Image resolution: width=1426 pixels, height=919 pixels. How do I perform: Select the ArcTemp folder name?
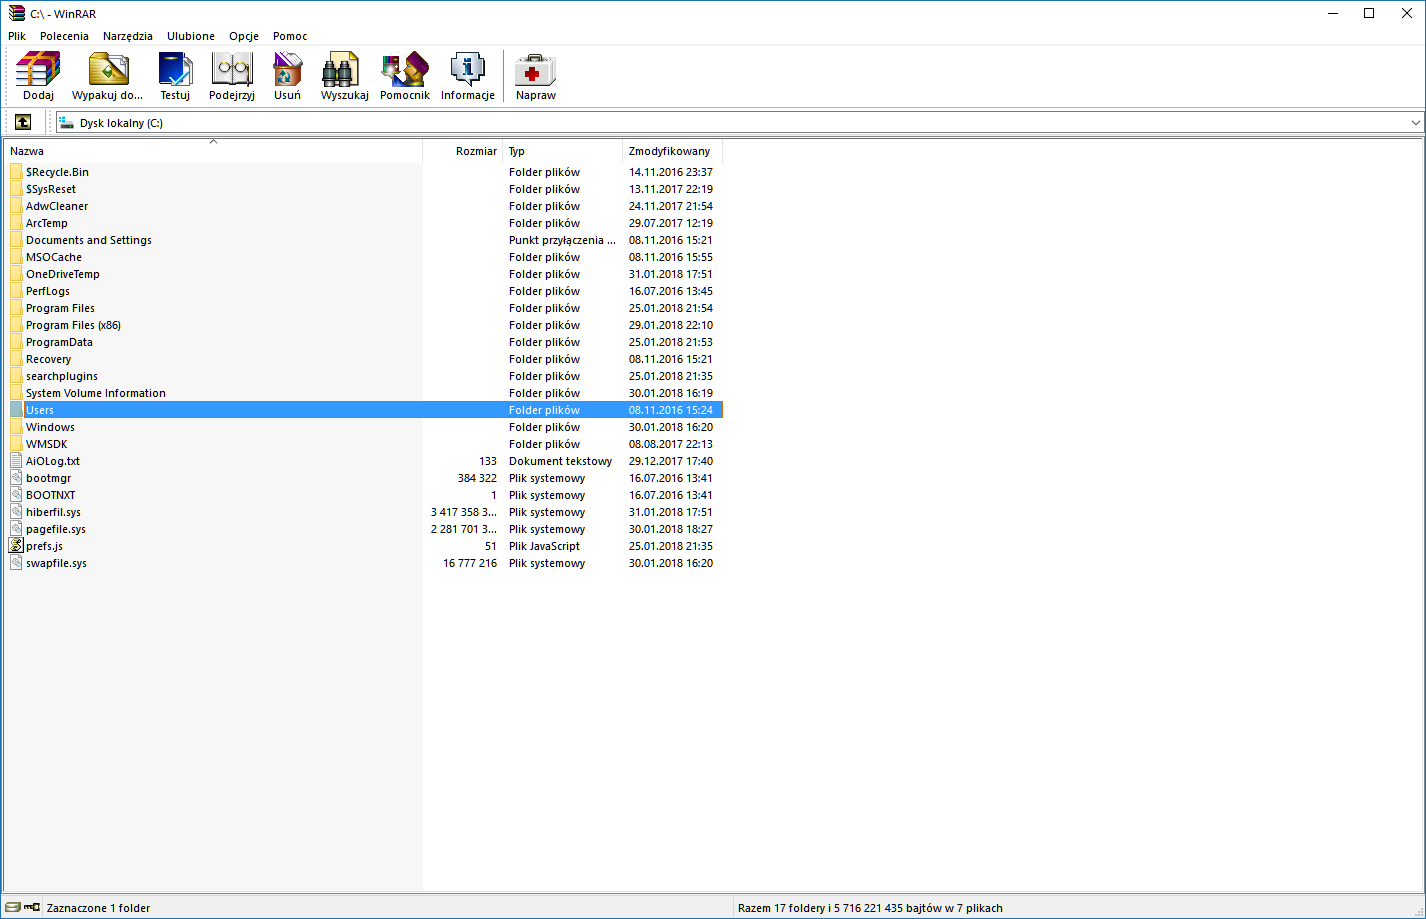point(47,223)
